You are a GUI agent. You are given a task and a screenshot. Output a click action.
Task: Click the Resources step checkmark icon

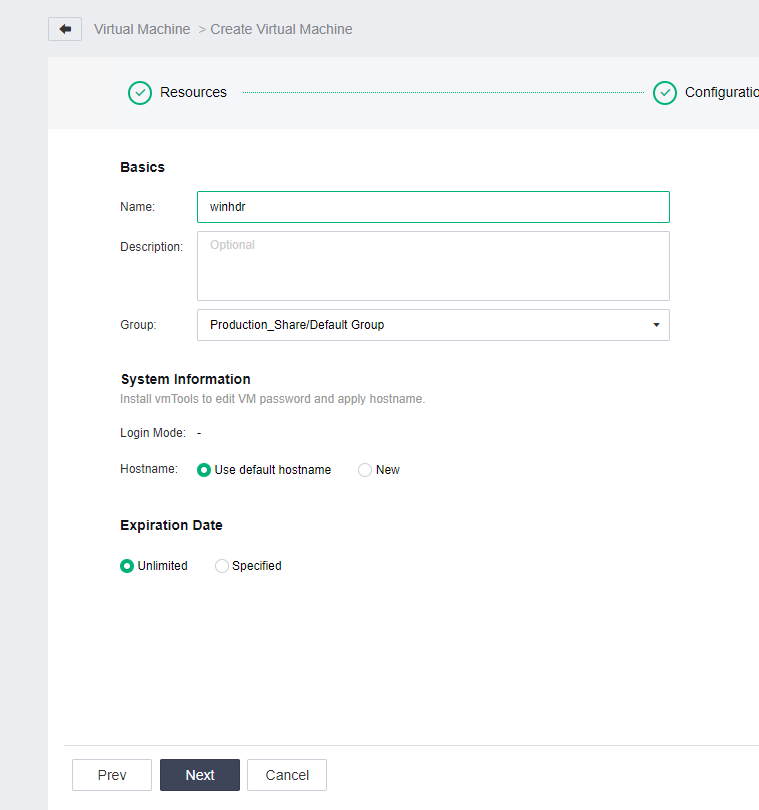(140, 93)
